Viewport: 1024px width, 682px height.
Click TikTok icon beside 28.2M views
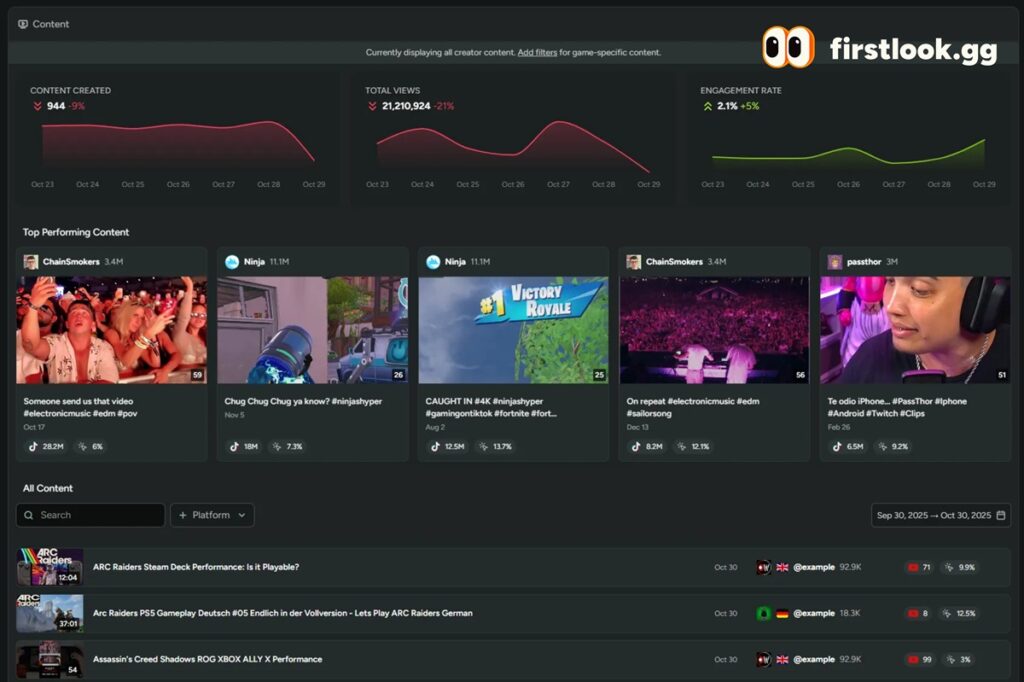pyautogui.click(x=33, y=447)
